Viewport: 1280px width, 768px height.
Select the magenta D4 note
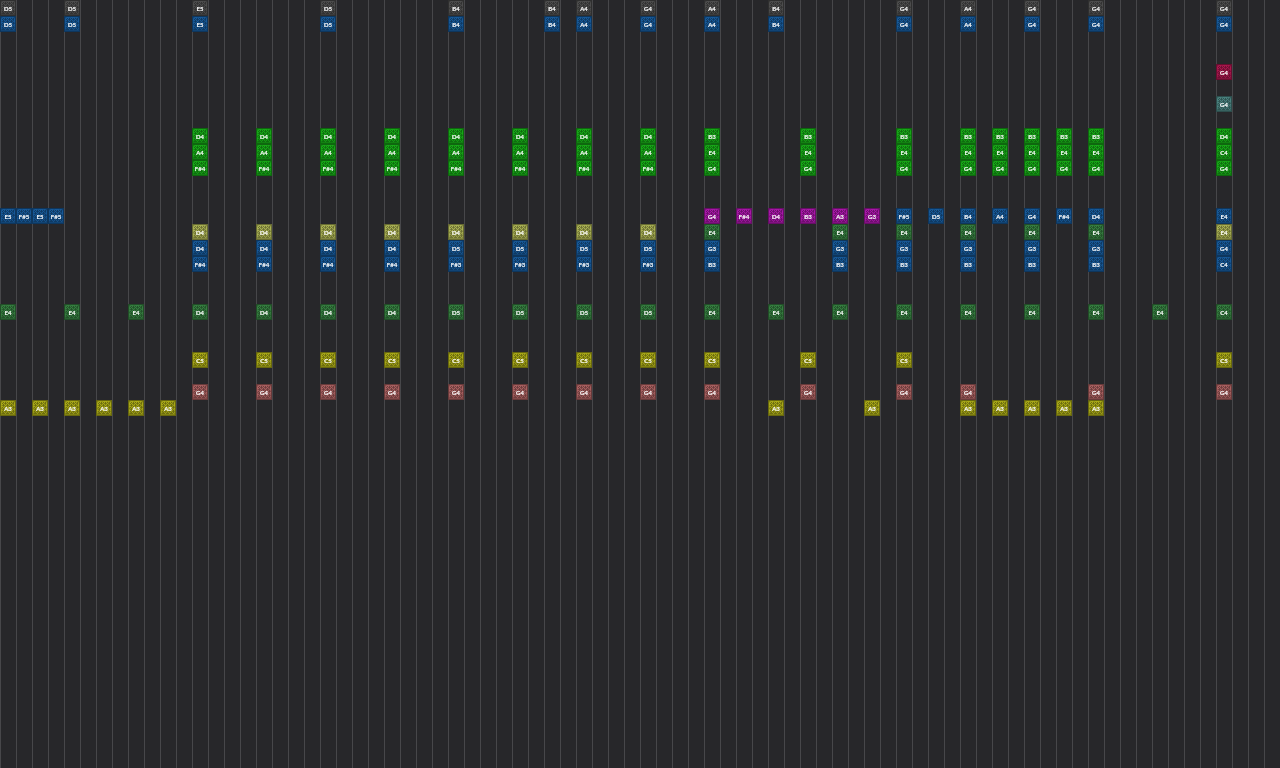pyautogui.click(x=776, y=216)
